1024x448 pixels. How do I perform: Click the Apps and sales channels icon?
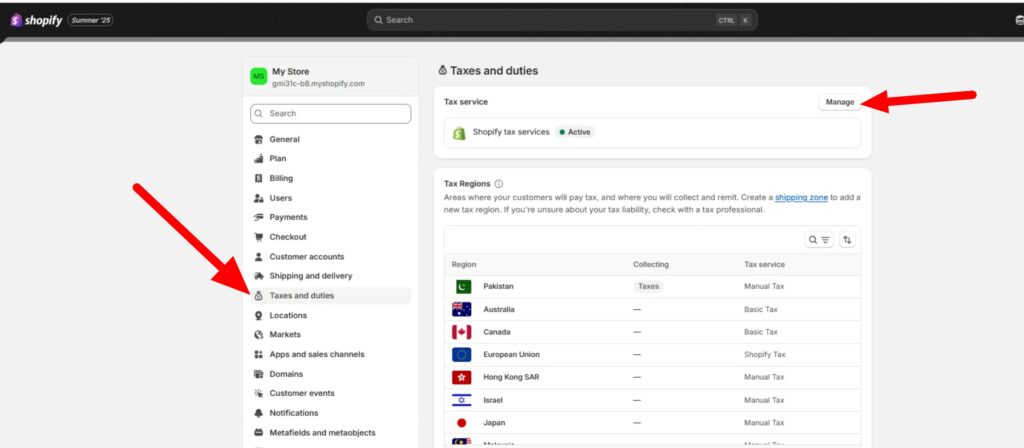click(x=258, y=355)
